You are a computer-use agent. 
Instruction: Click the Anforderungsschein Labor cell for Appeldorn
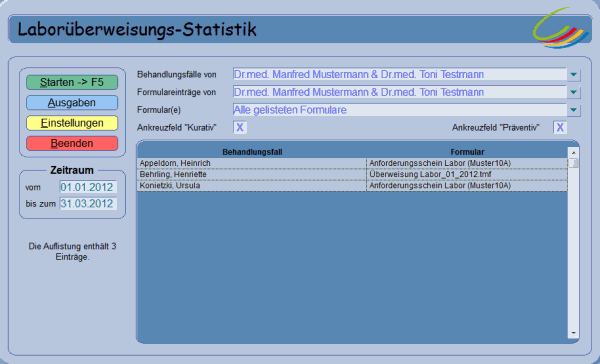pos(467,163)
